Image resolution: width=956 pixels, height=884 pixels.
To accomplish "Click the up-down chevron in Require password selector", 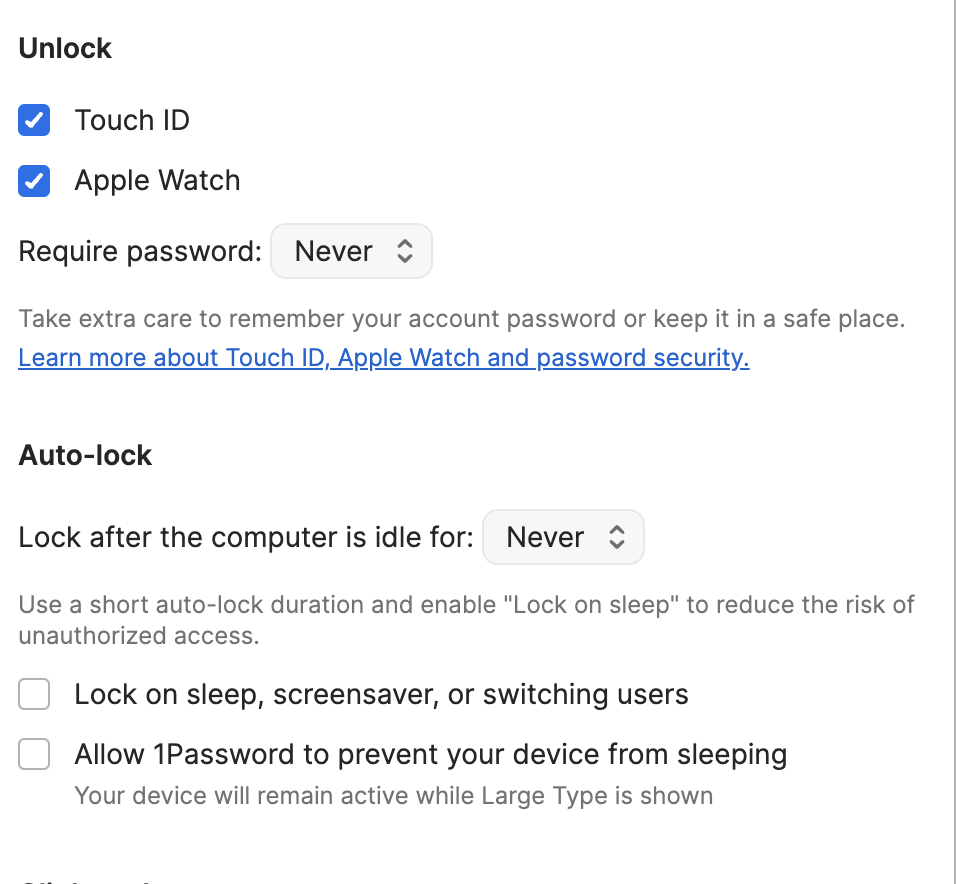I will (405, 251).
